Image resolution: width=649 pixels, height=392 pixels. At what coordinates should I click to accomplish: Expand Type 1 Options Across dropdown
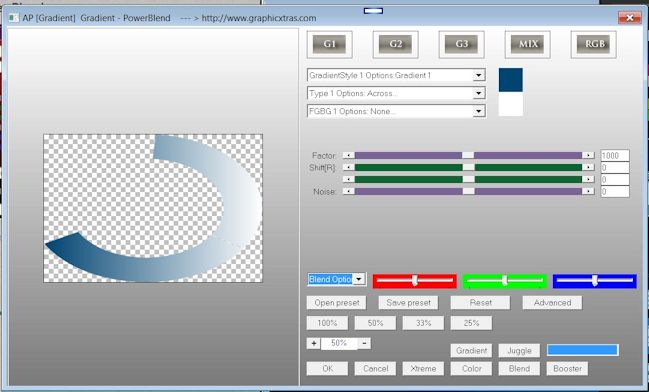(x=479, y=93)
